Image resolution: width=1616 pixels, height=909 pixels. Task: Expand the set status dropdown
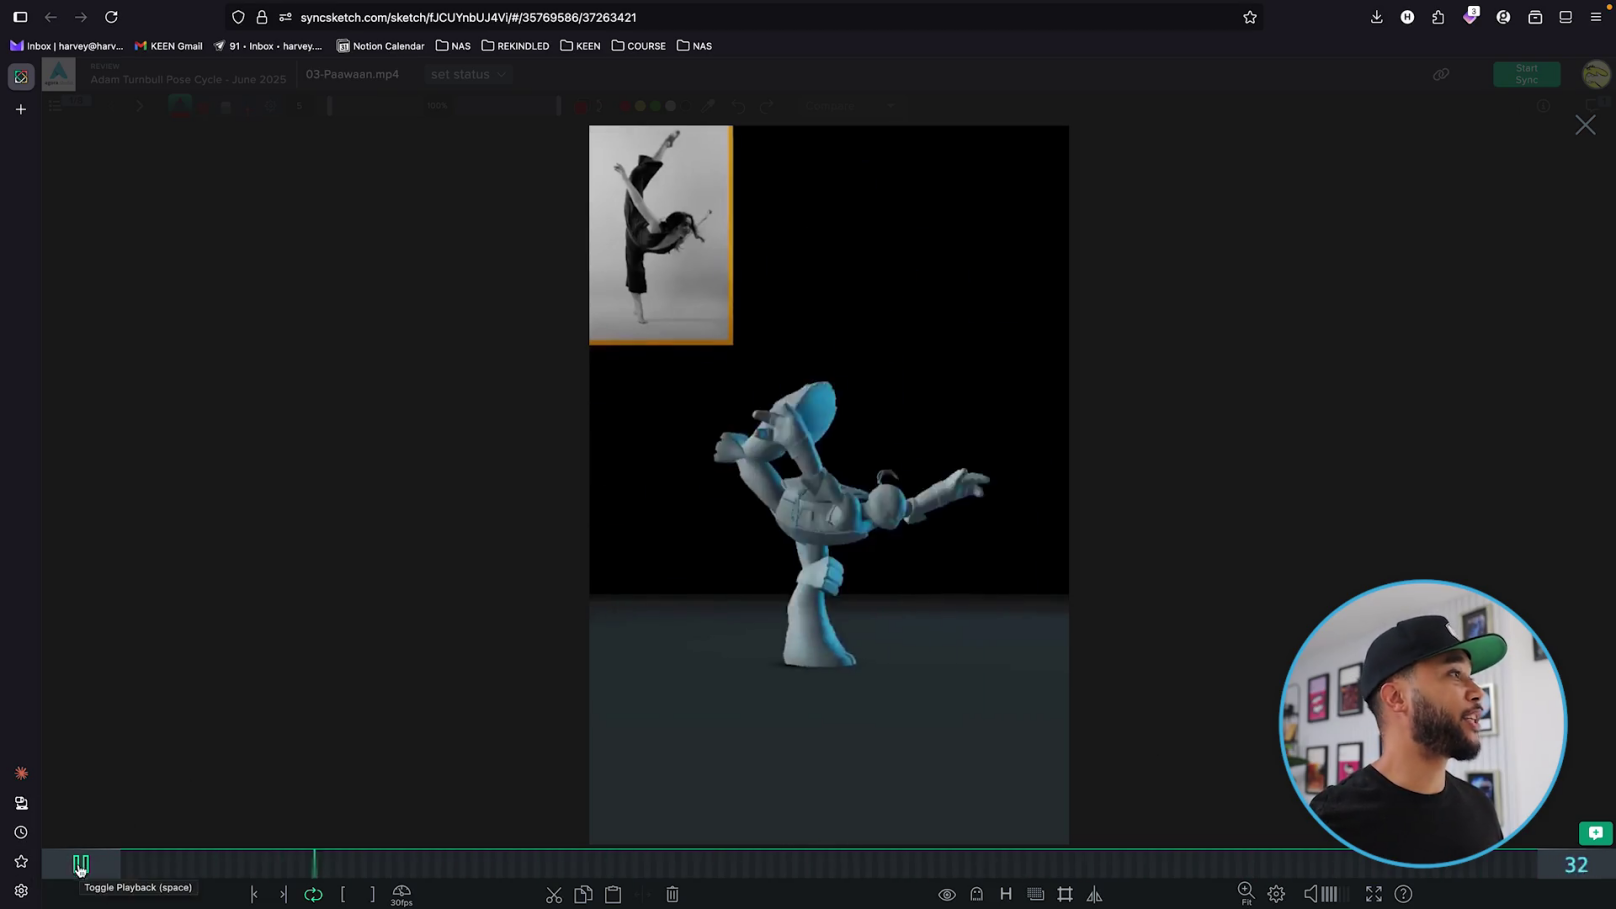468,74
